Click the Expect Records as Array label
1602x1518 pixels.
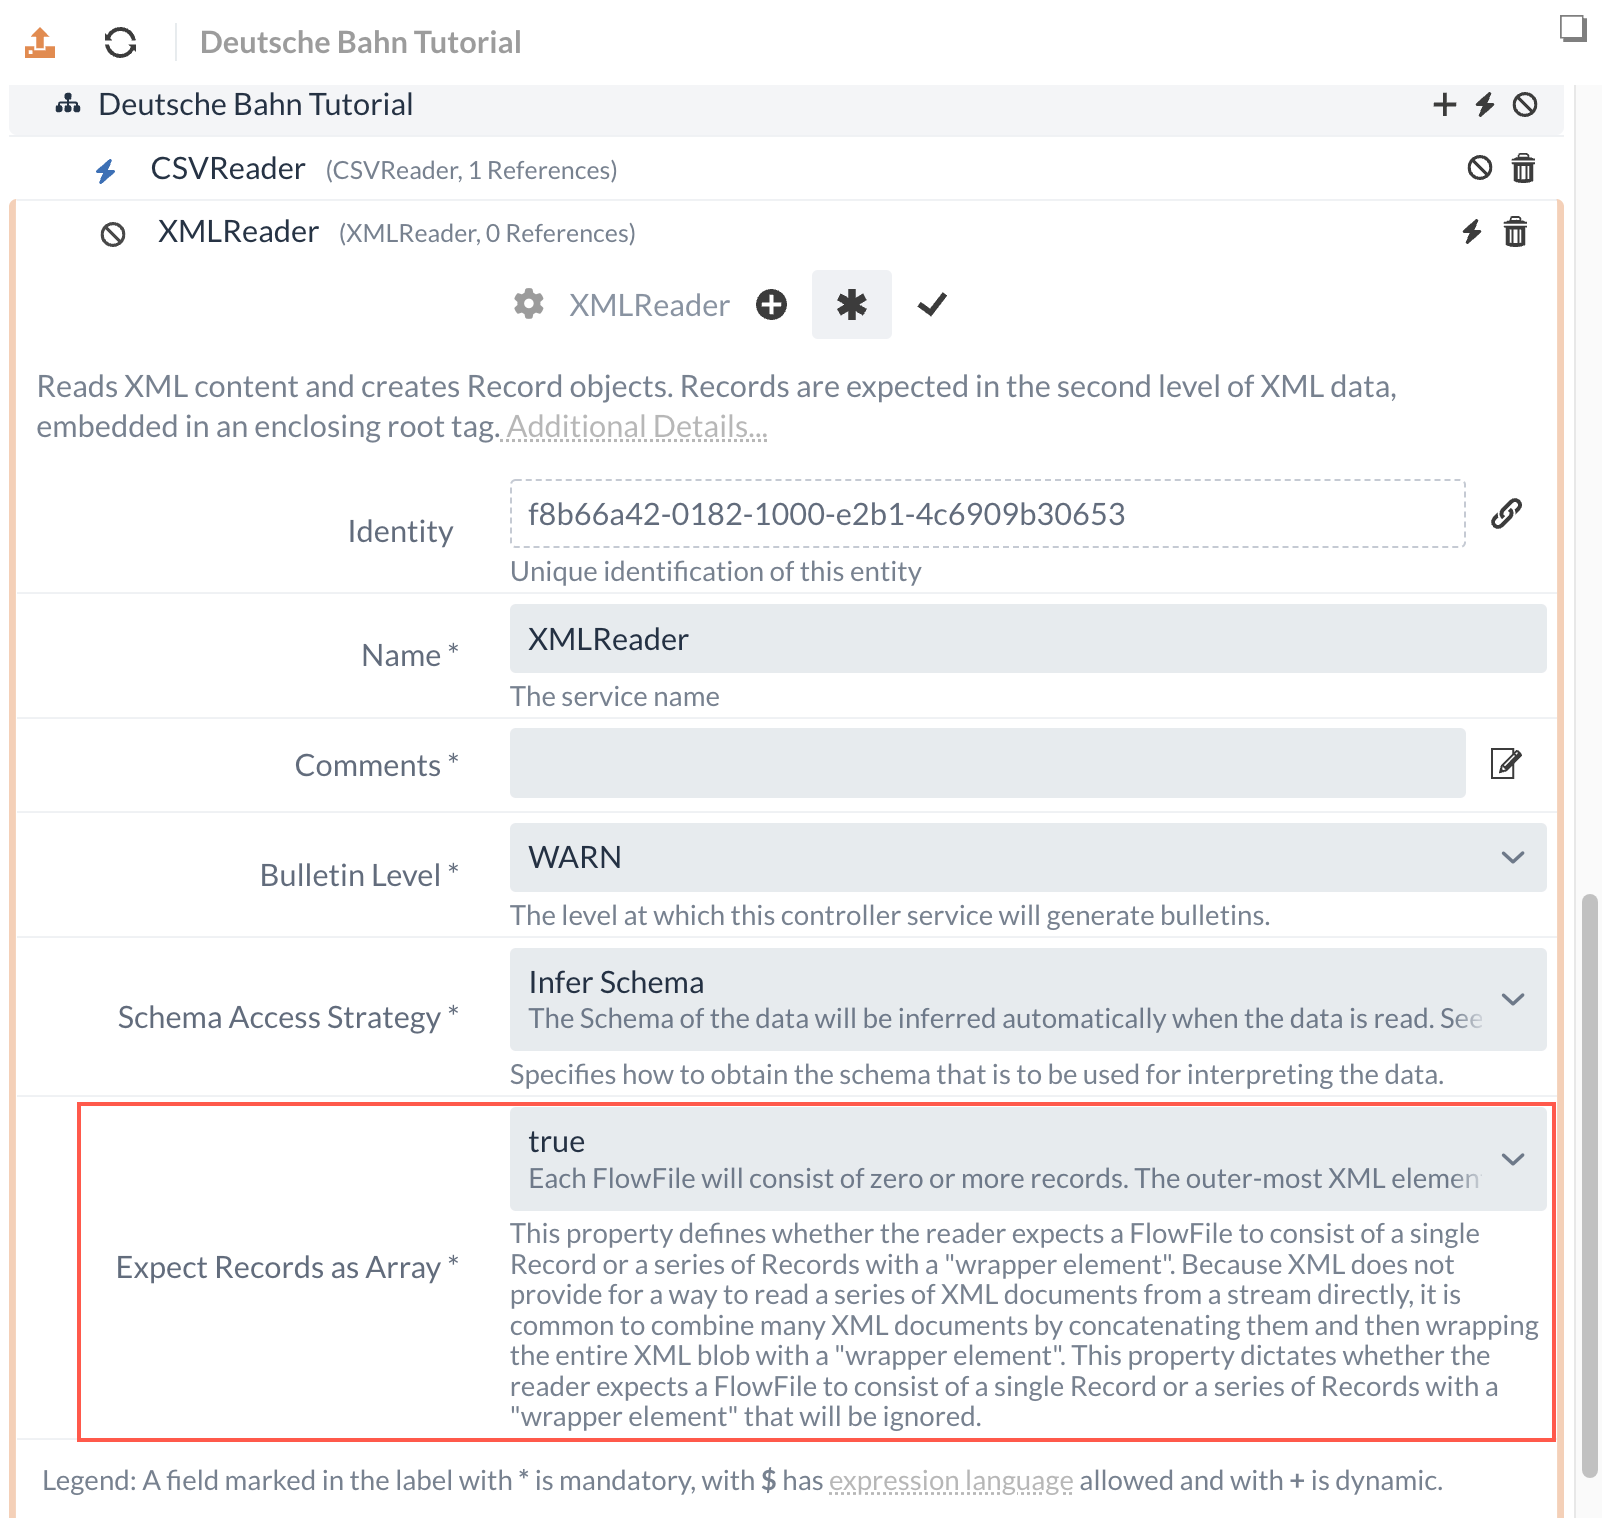(287, 1267)
